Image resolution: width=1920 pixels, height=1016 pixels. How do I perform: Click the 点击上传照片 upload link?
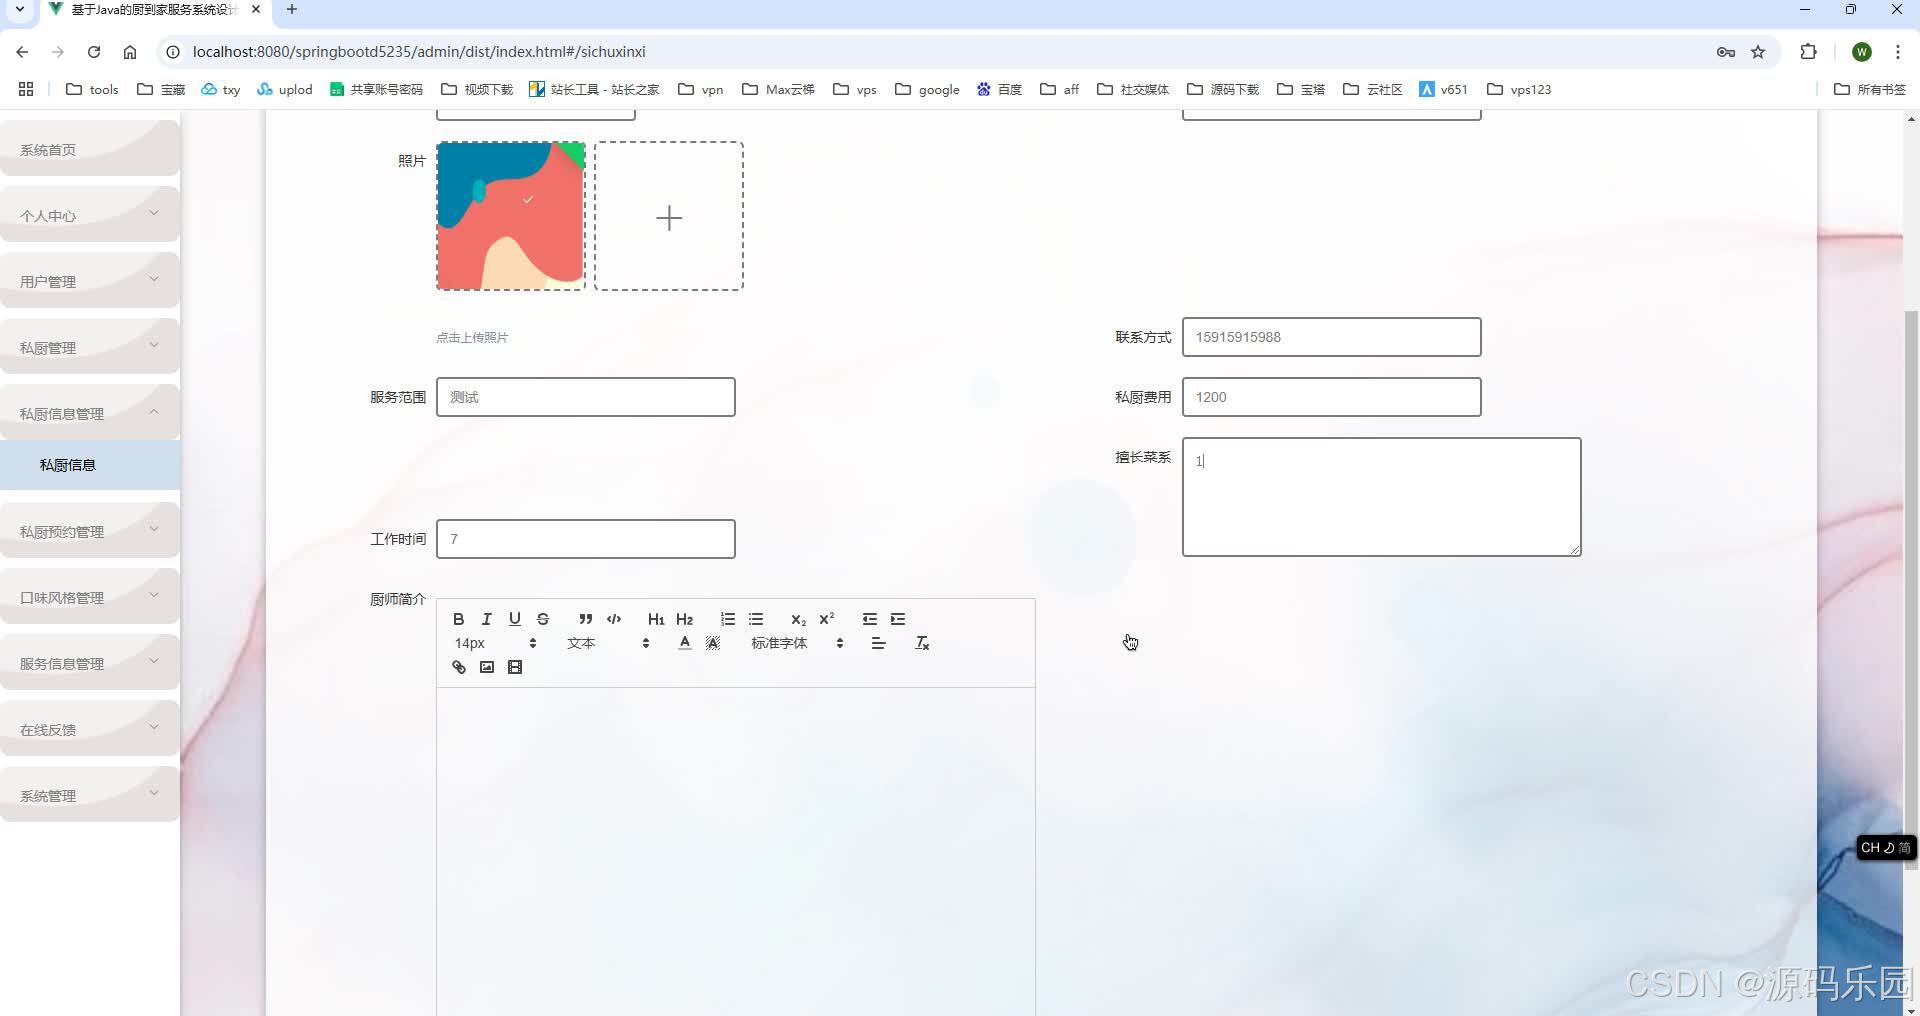click(x=471, y=337)
